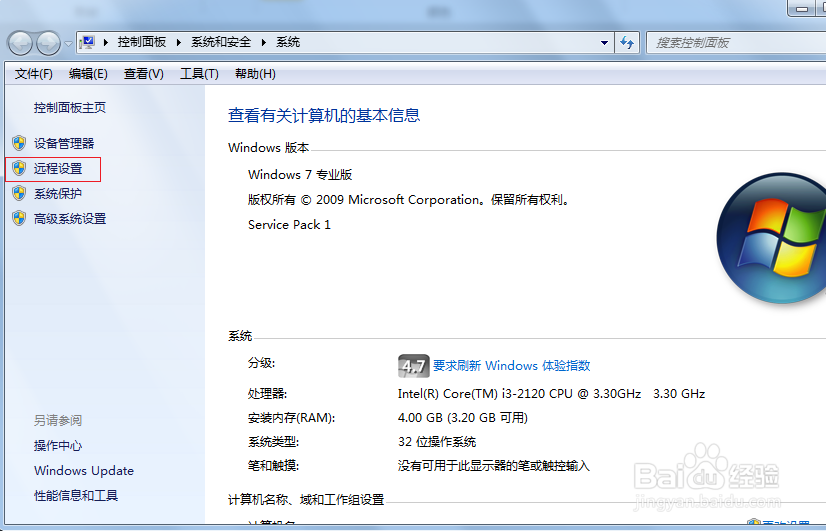
Task: Click 要求刷新 Windows 体验指数 link
Action: click(x=511, y=366)
